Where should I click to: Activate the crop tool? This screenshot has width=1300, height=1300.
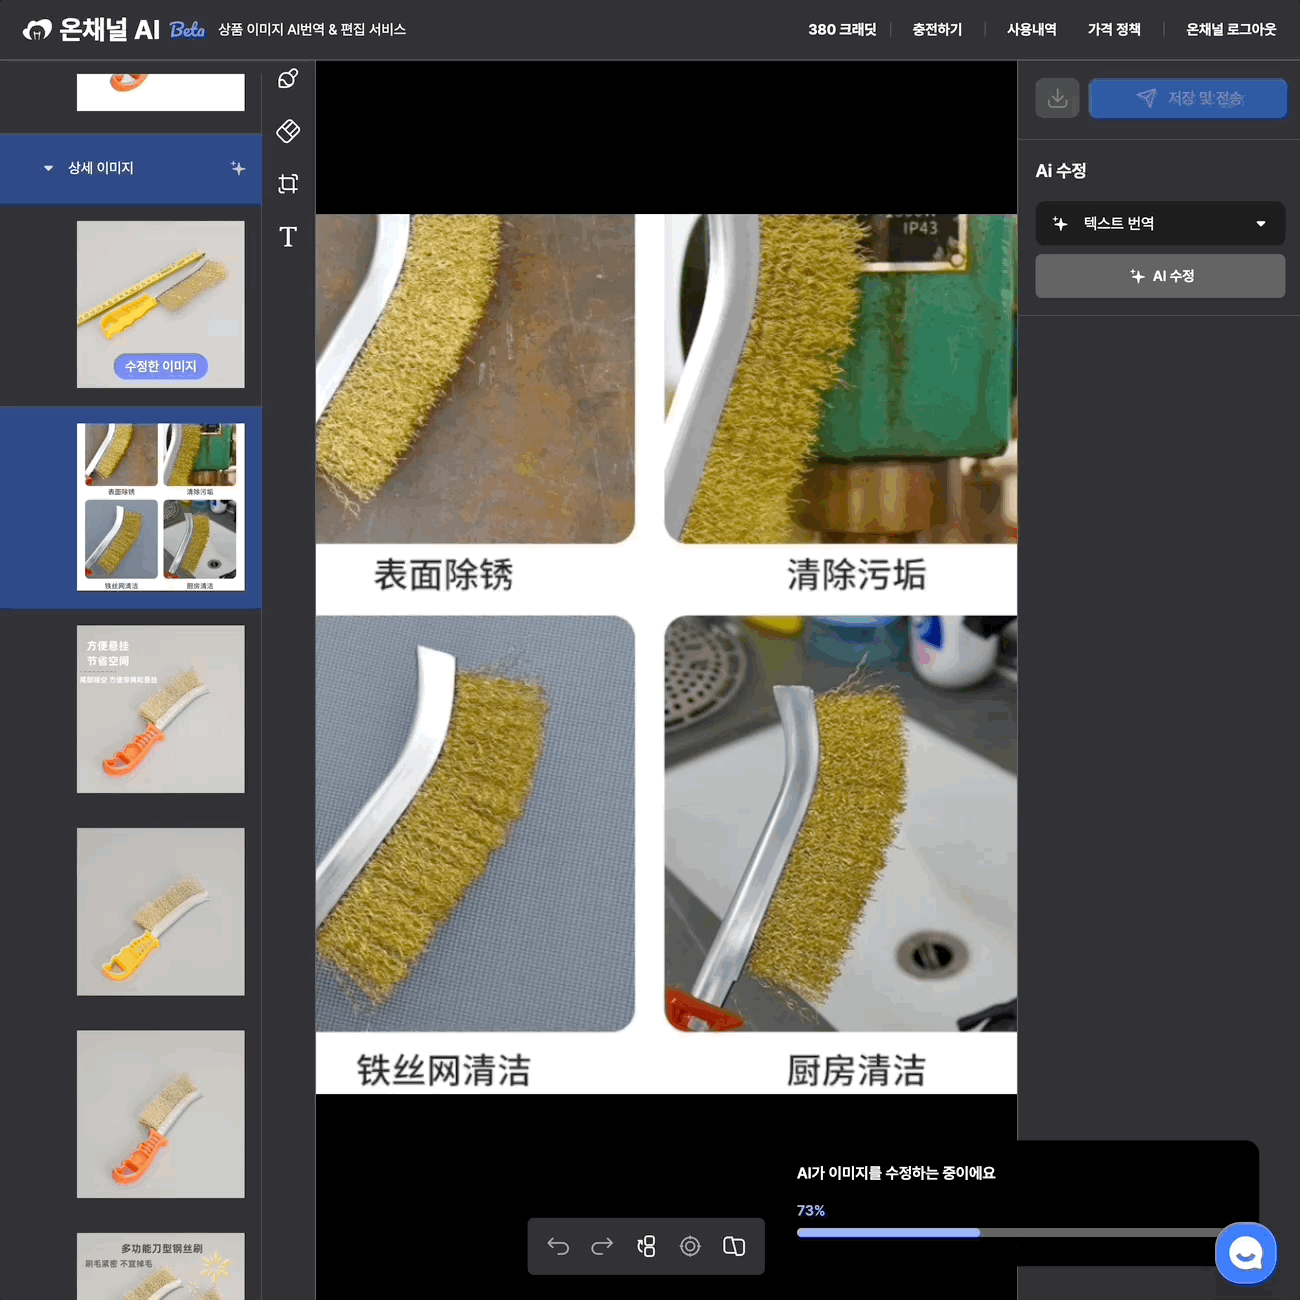[288, 183]
